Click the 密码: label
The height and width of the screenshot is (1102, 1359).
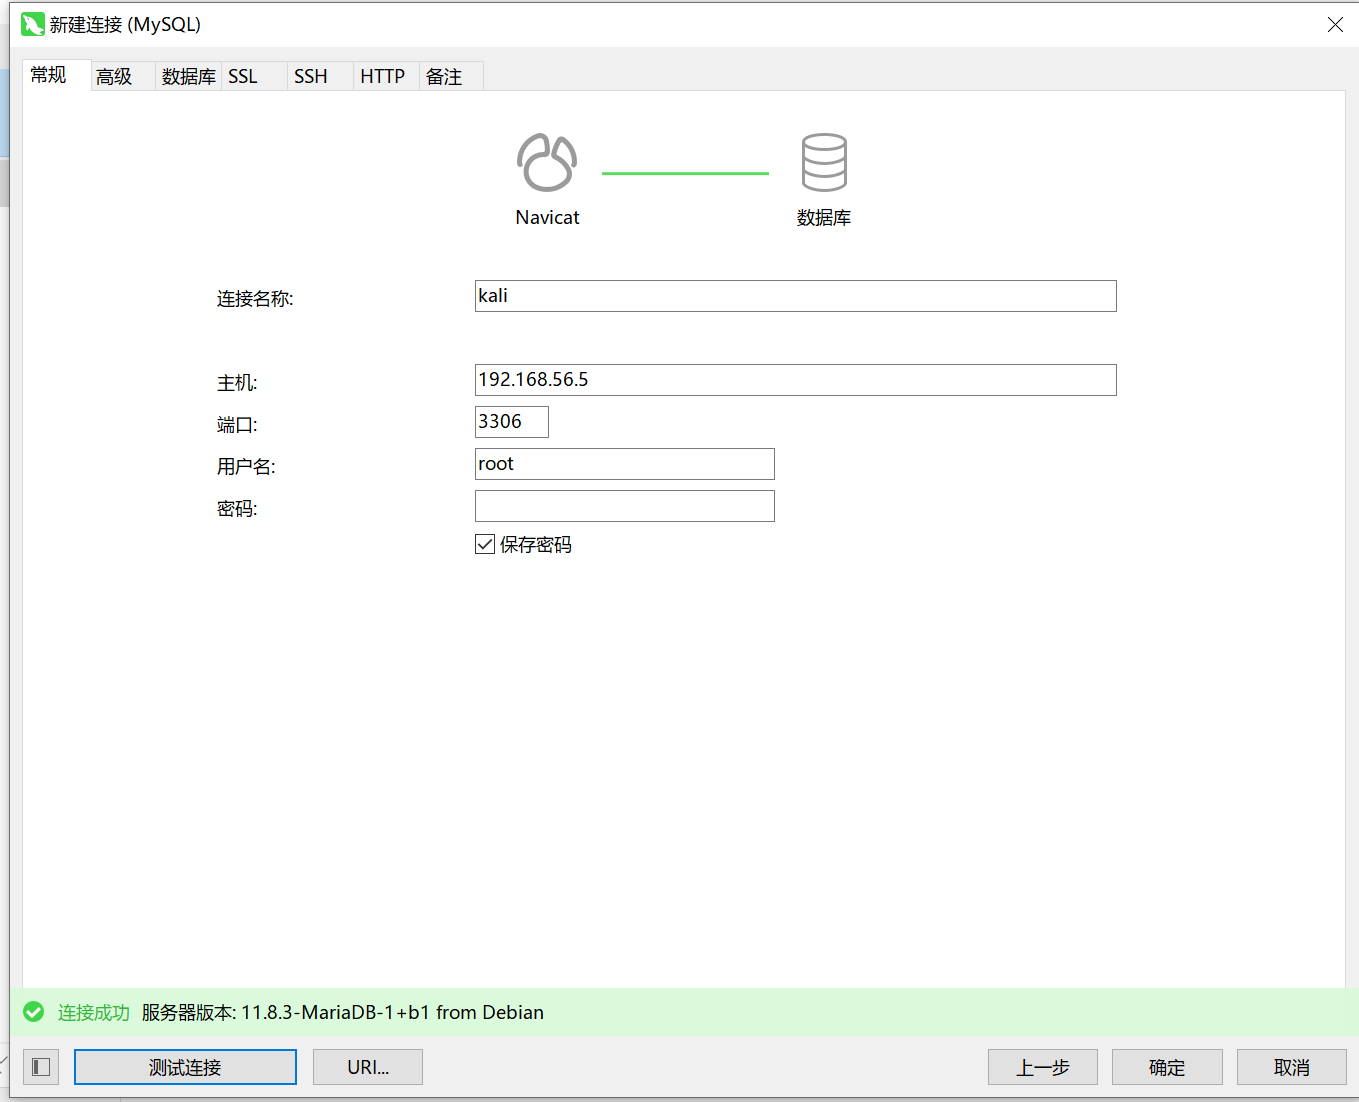click(237, 508)
